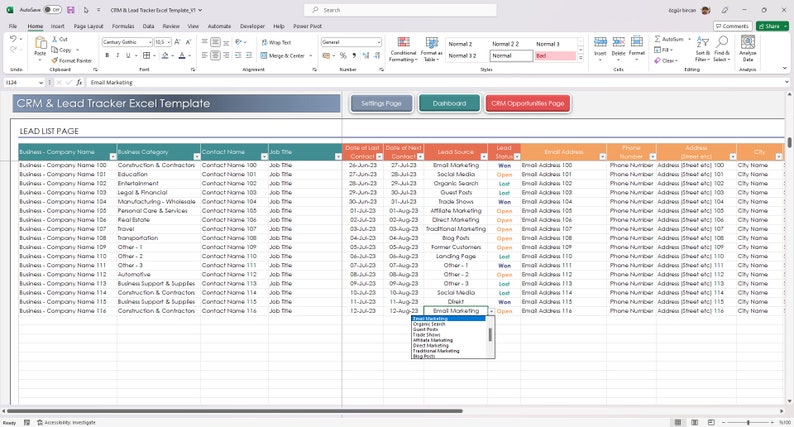Open the Borders icon
The width and height of the screenshot is (794, 427).
[x=146, y=55]
